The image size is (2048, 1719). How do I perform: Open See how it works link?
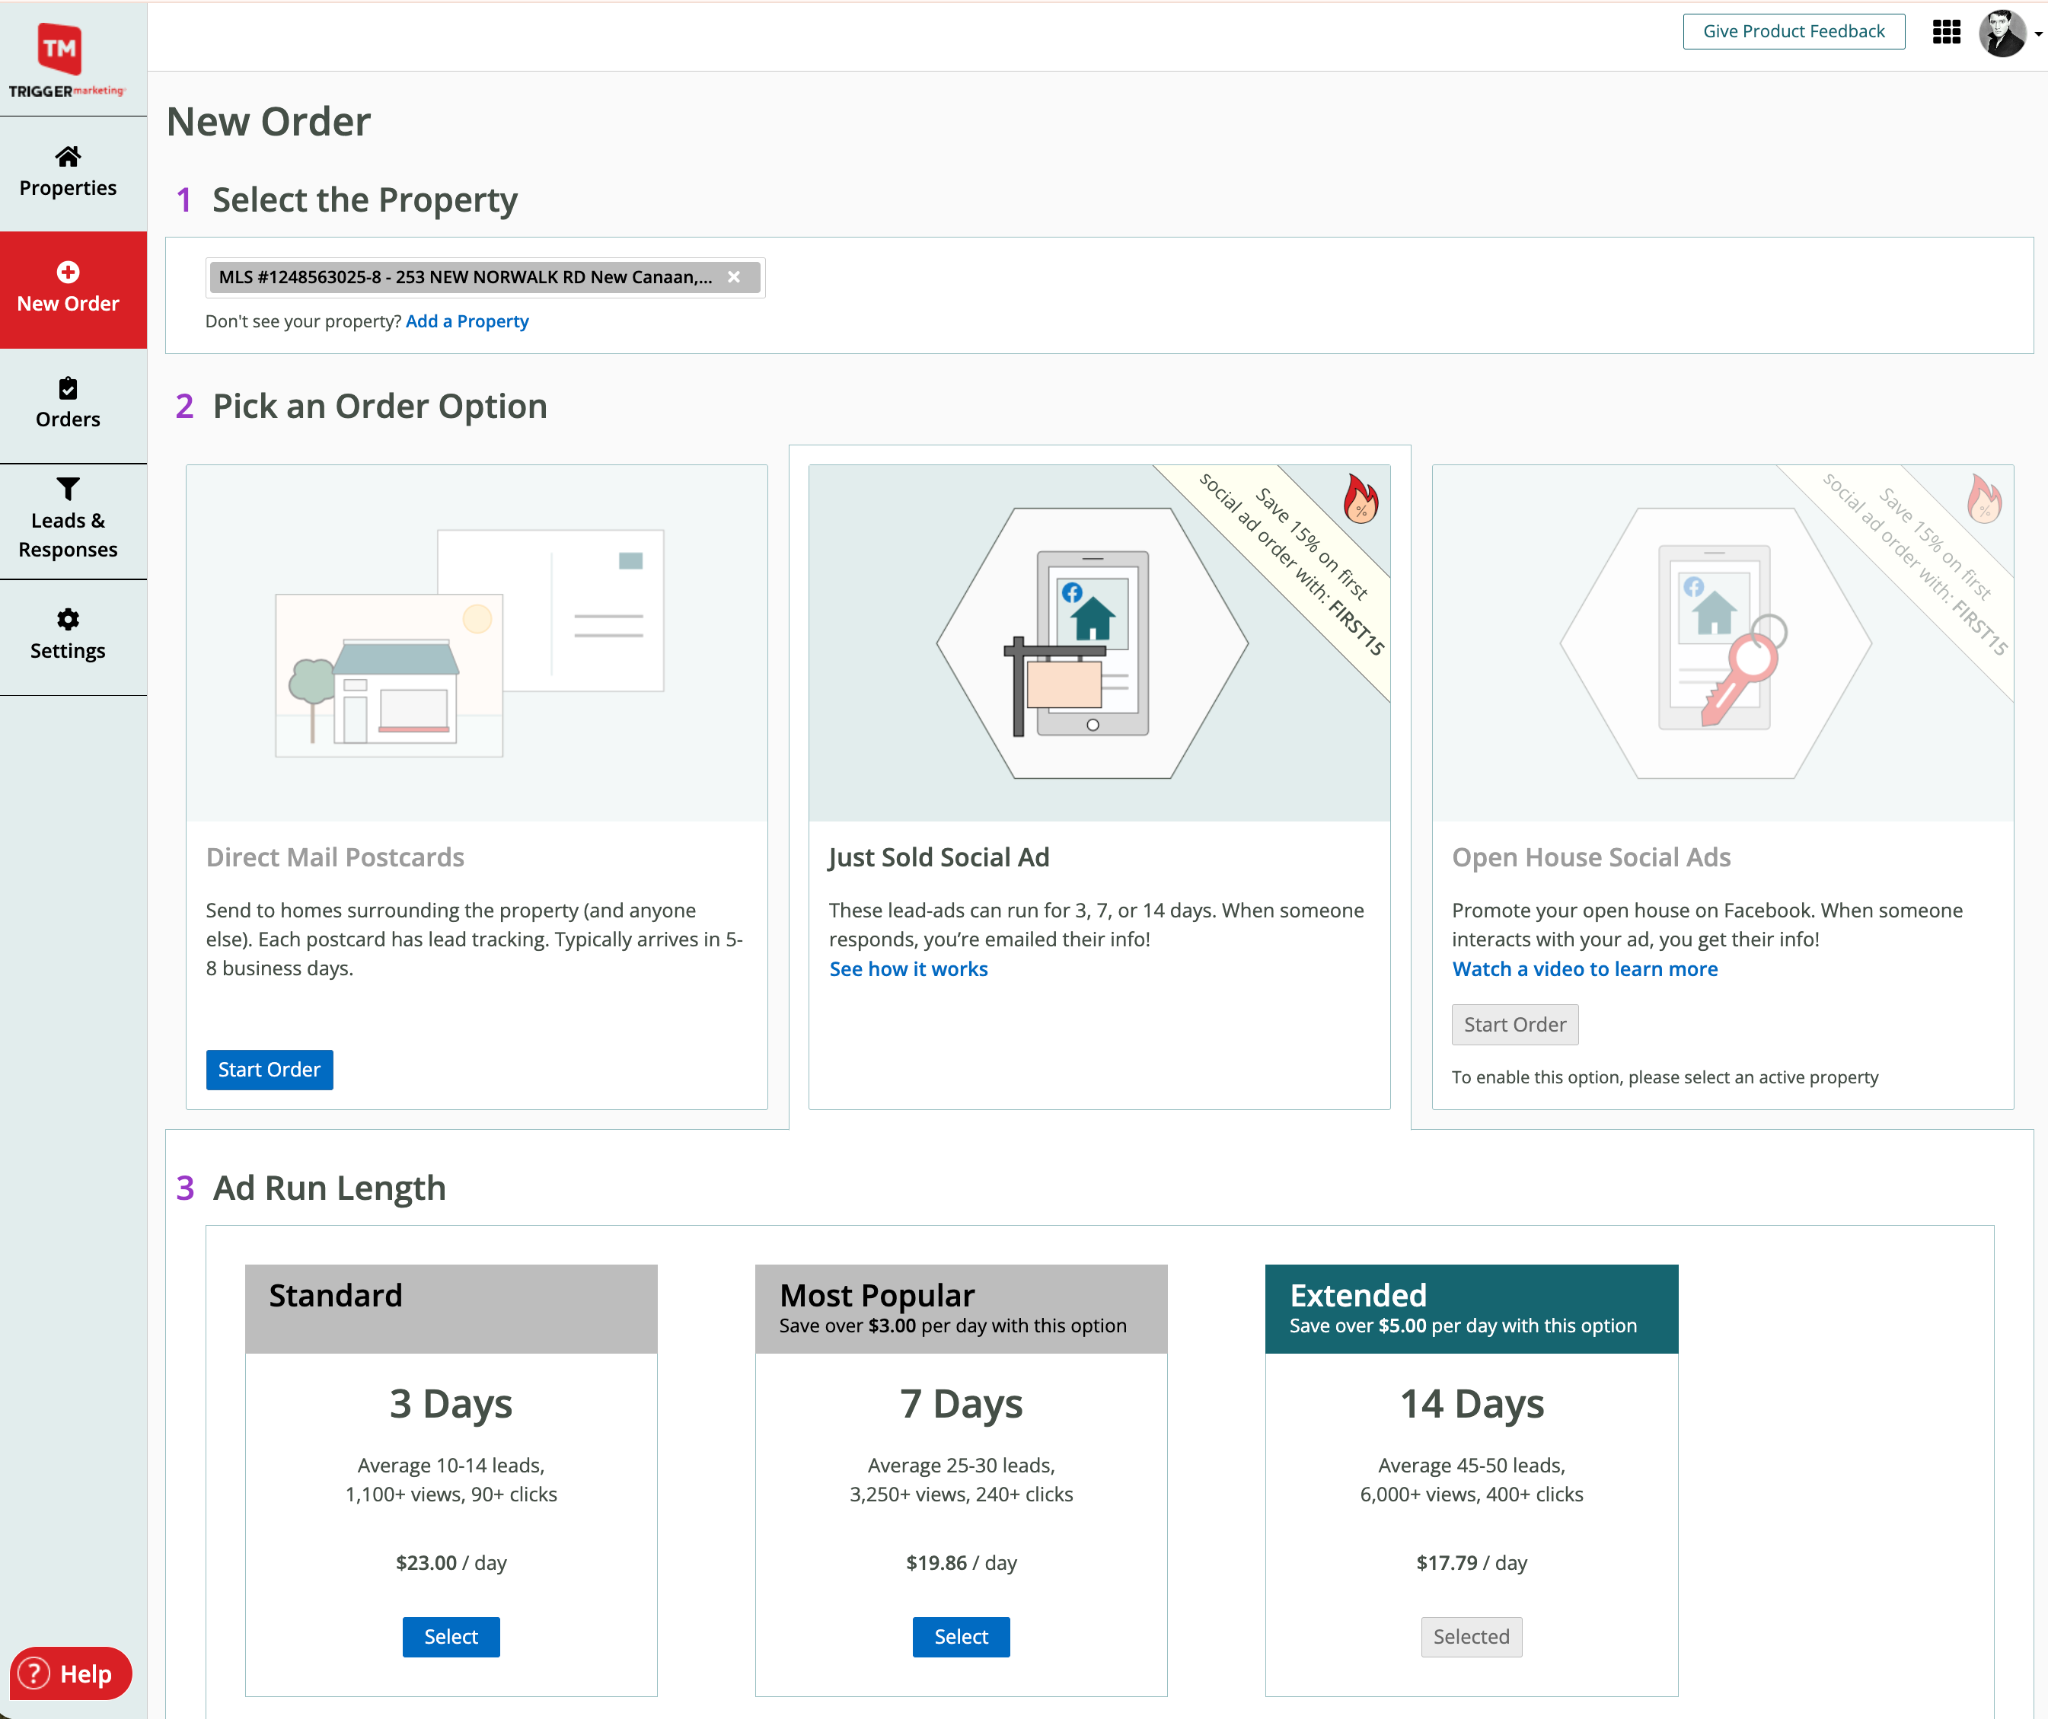pyautogui.click(x=908, y=969)
